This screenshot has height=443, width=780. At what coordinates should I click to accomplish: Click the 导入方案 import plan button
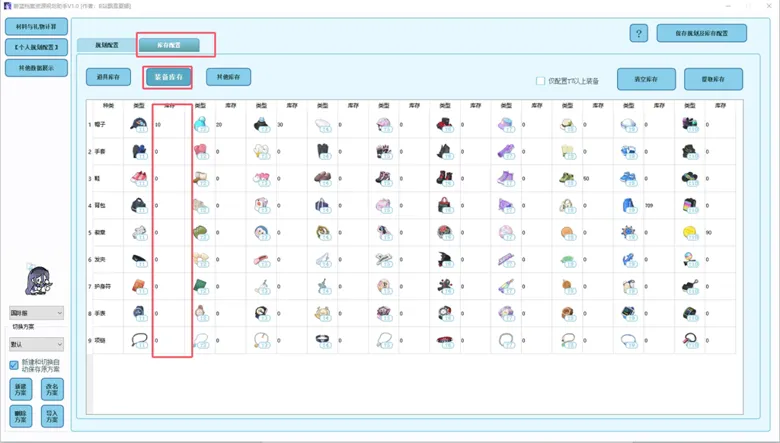pos(52,416)
